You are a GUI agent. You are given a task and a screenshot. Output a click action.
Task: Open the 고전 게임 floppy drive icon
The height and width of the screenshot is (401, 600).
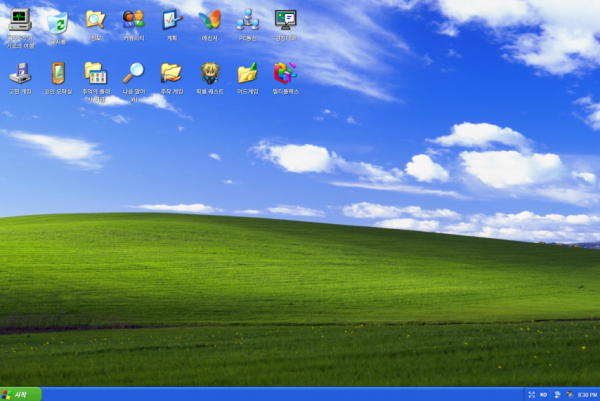click(20, 73)
